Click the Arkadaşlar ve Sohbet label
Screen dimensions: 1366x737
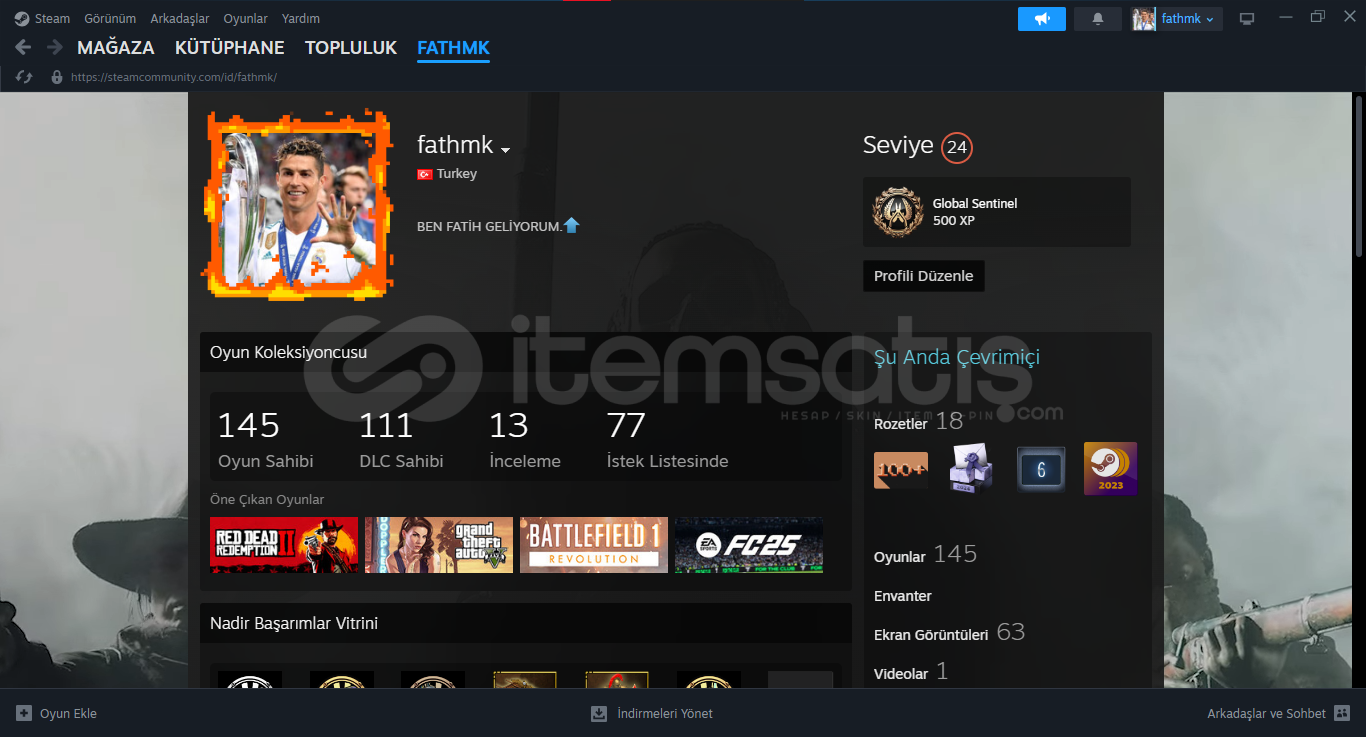1267,714
